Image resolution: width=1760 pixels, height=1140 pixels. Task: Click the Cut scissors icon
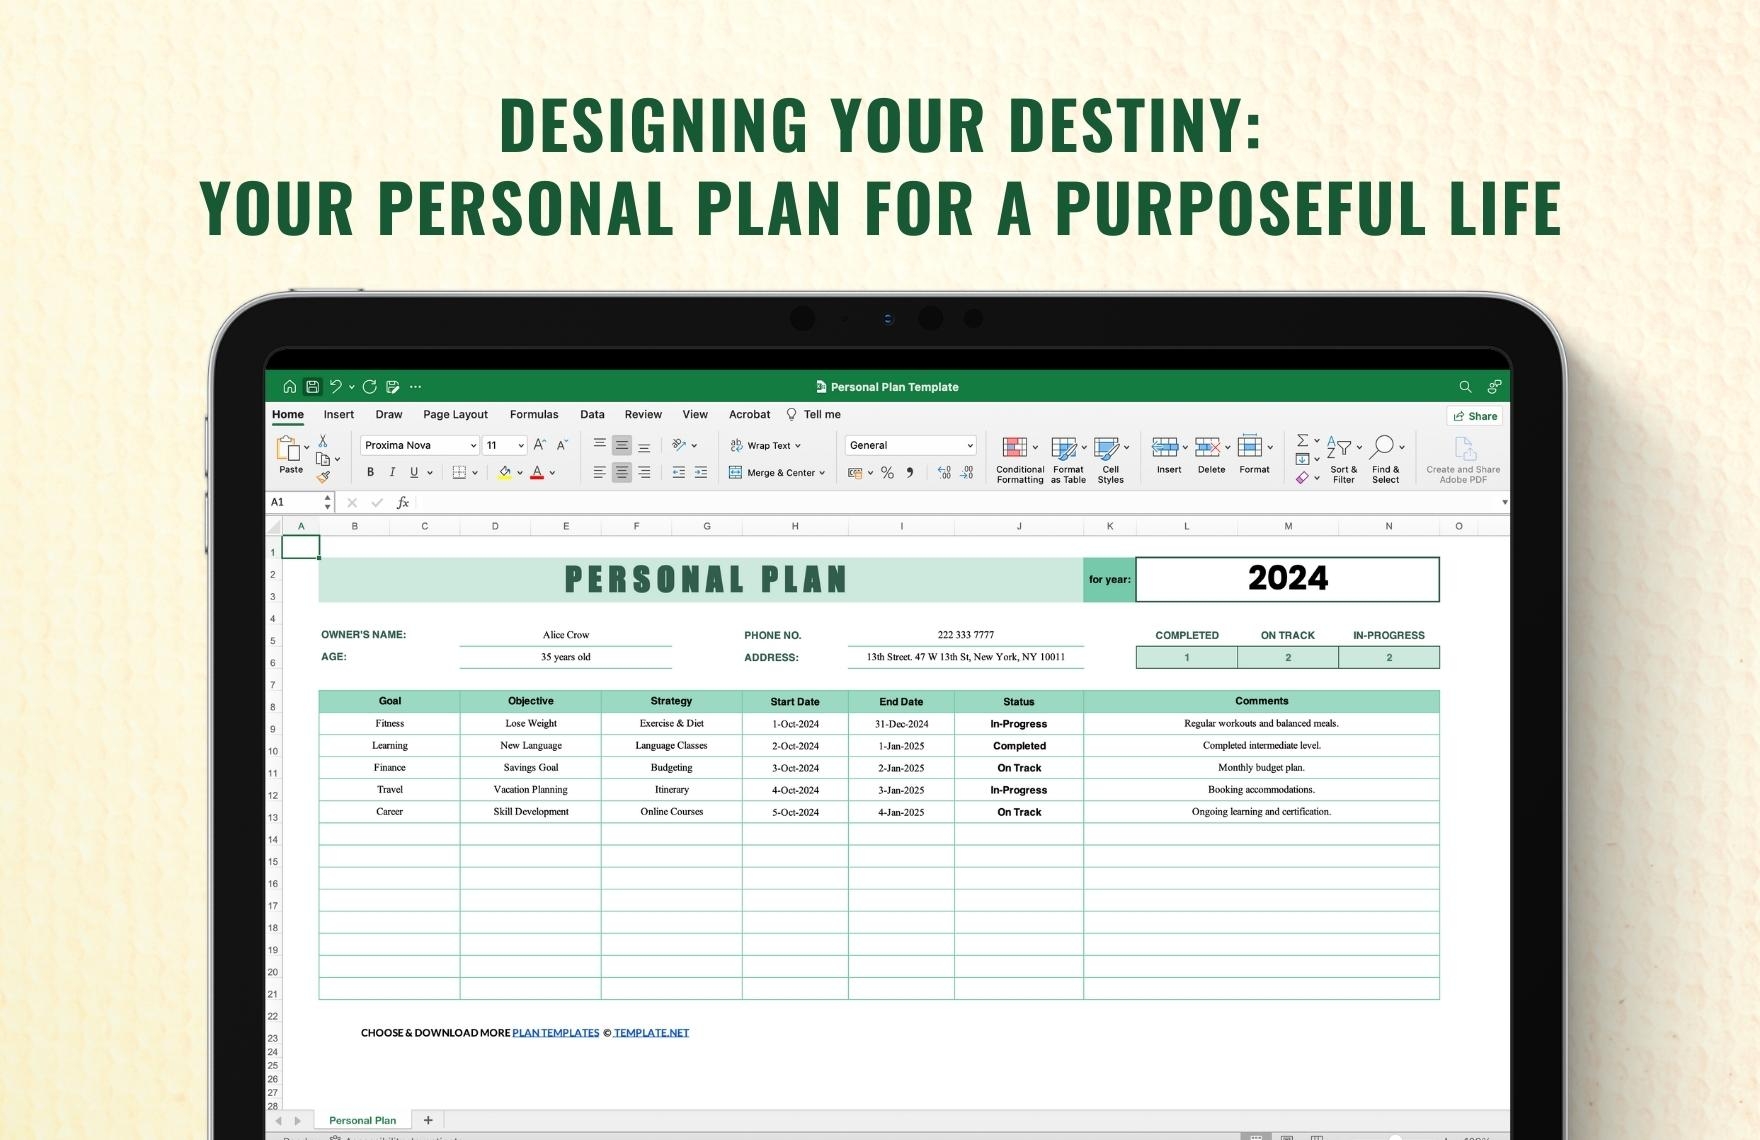pos(323,441)
